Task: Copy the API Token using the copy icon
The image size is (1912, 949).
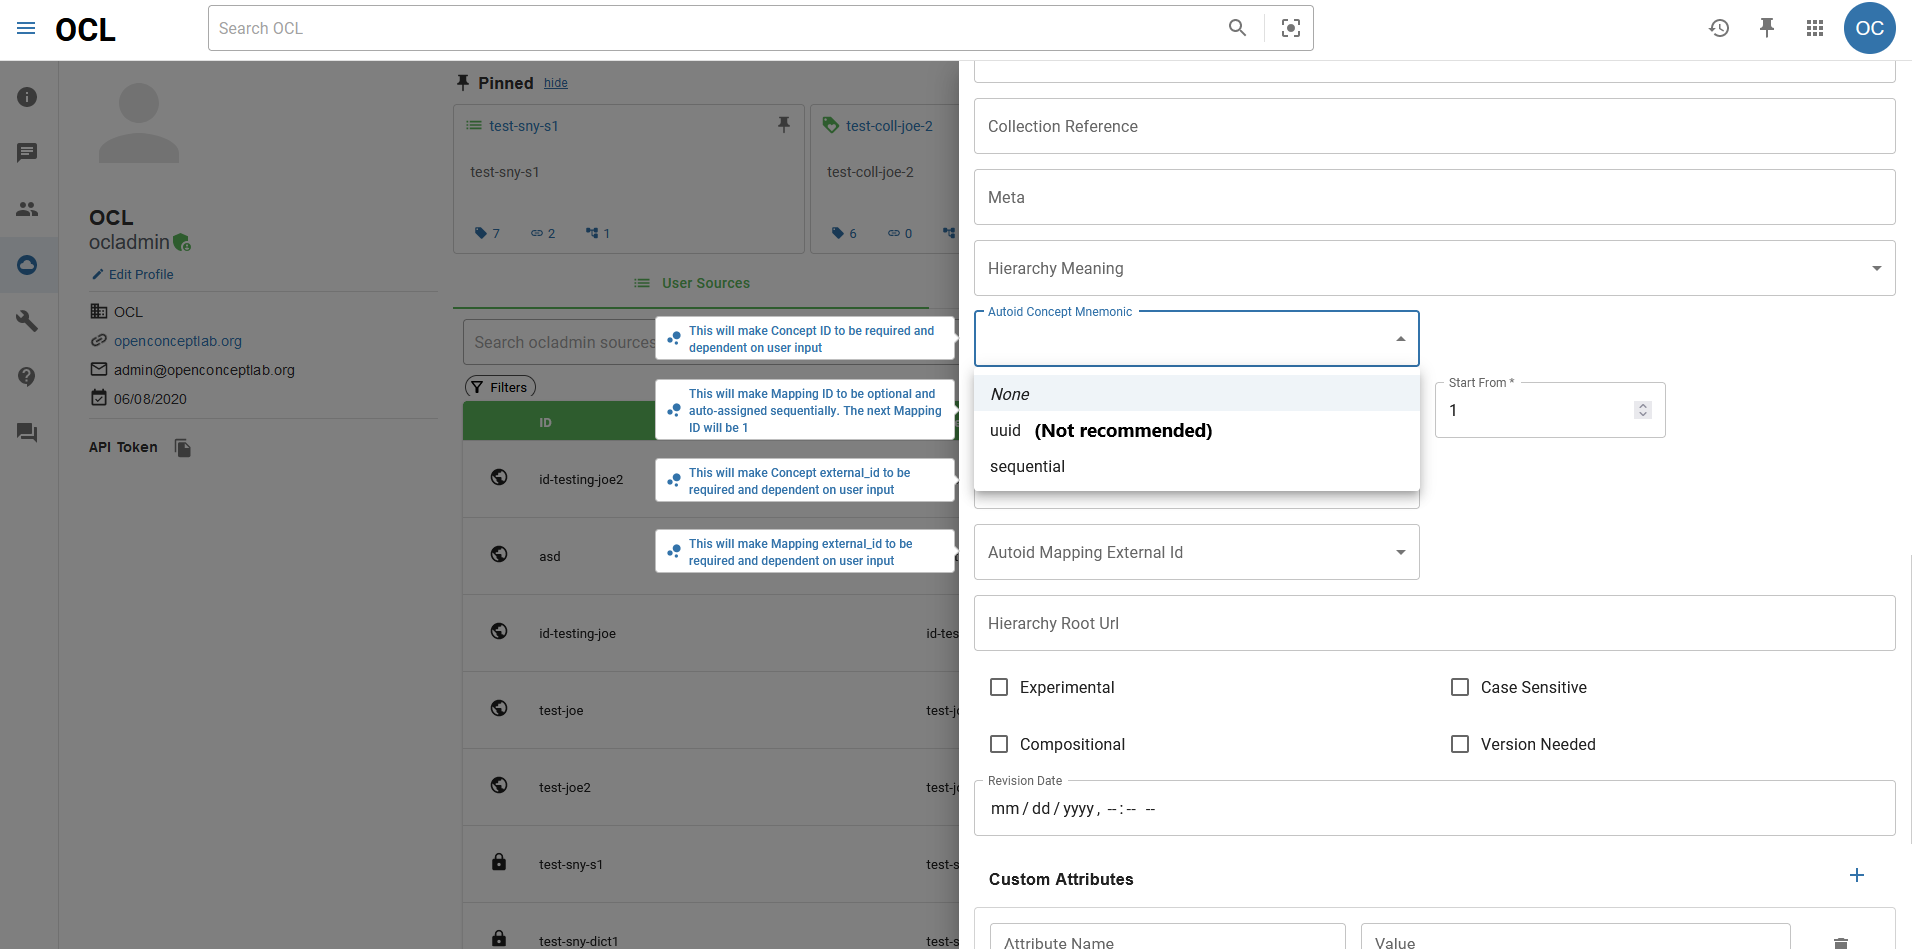Action: [x=183, y=448]
